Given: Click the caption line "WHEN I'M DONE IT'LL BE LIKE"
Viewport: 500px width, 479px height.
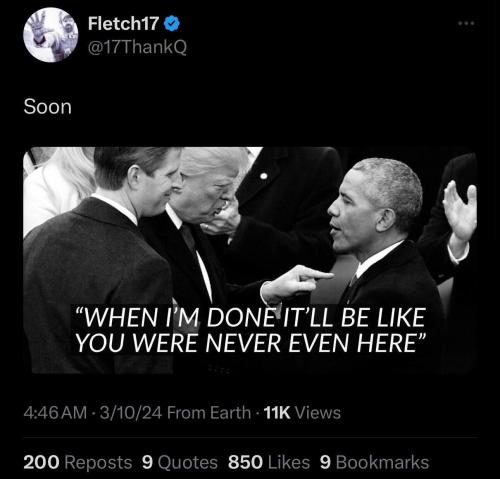Looking at the screenshot, I should (250, 317).
